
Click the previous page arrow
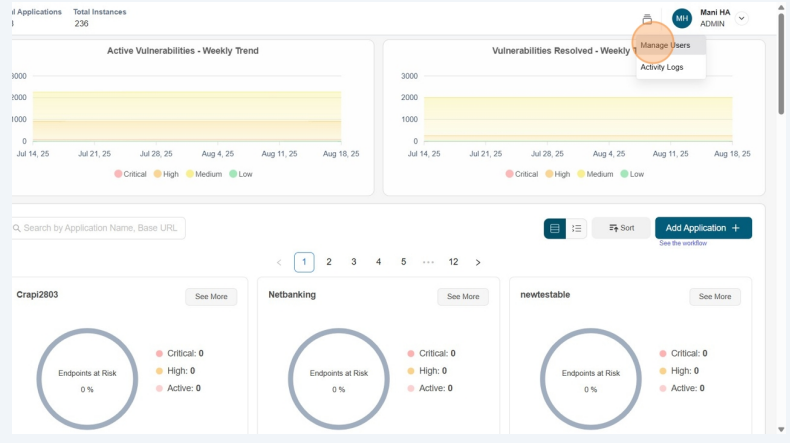[x=279, y=262]
